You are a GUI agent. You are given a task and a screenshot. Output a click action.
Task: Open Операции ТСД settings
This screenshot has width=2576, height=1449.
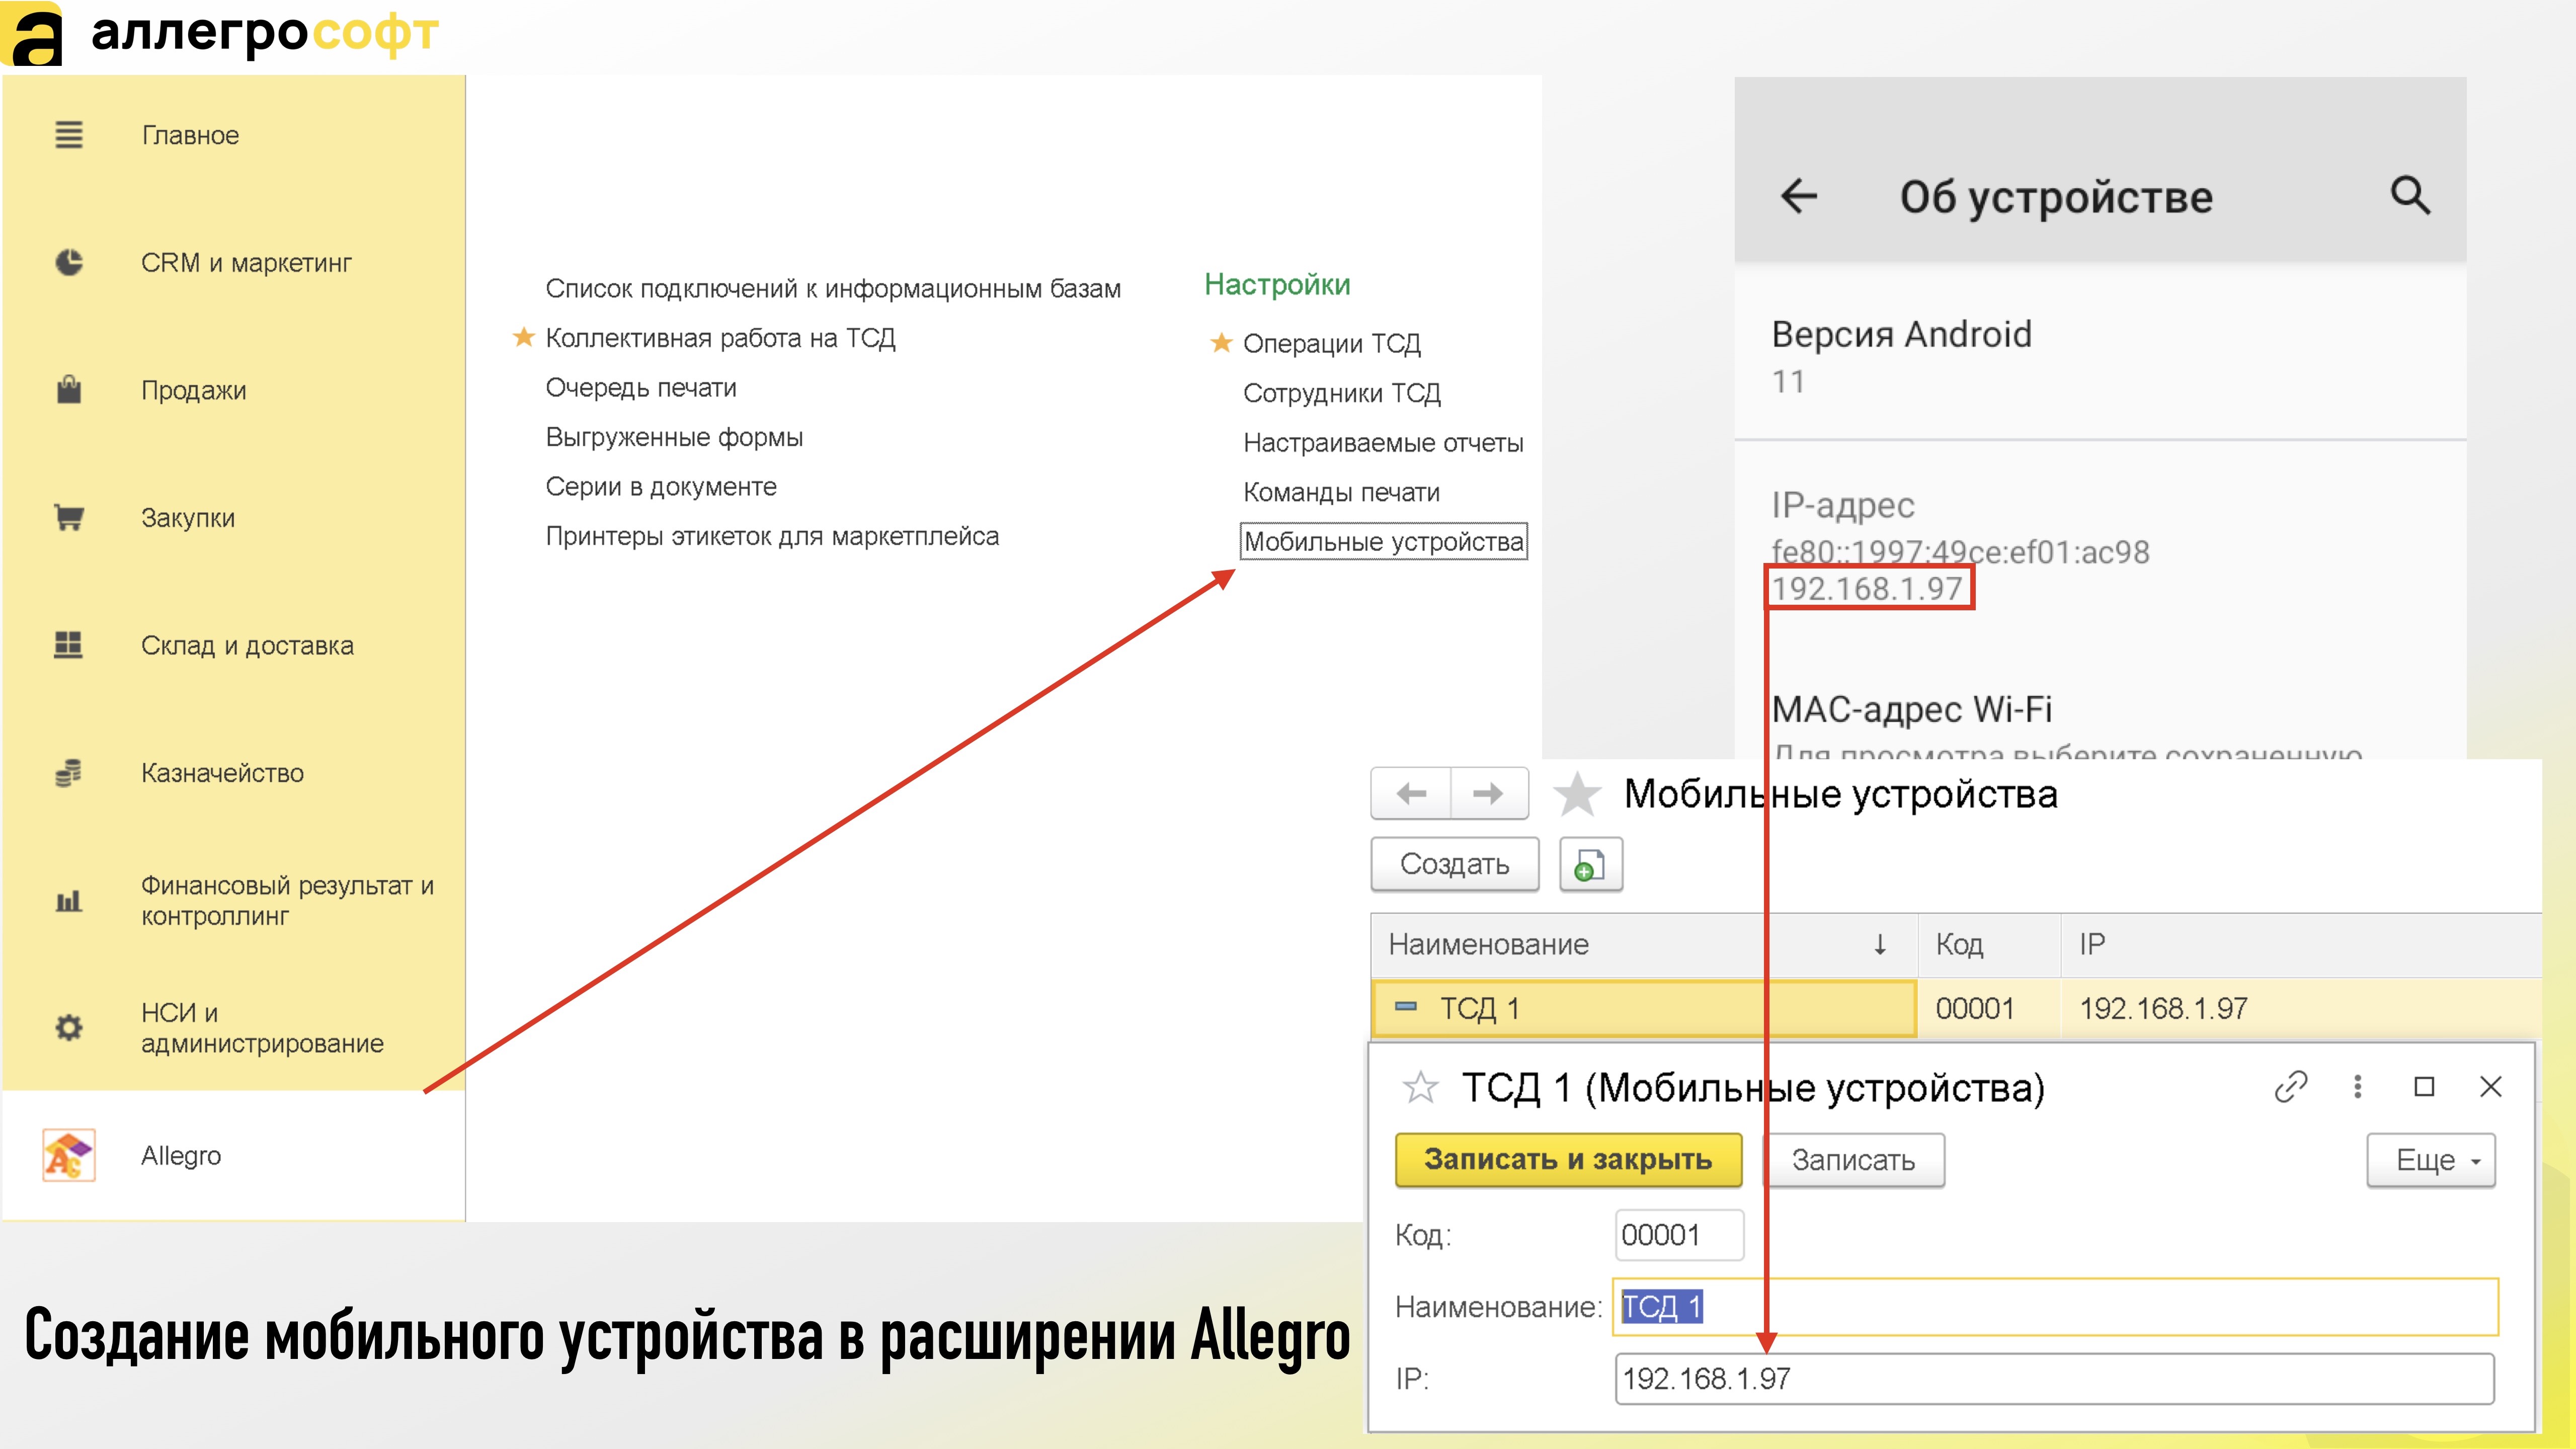[x=1331, y=343]
